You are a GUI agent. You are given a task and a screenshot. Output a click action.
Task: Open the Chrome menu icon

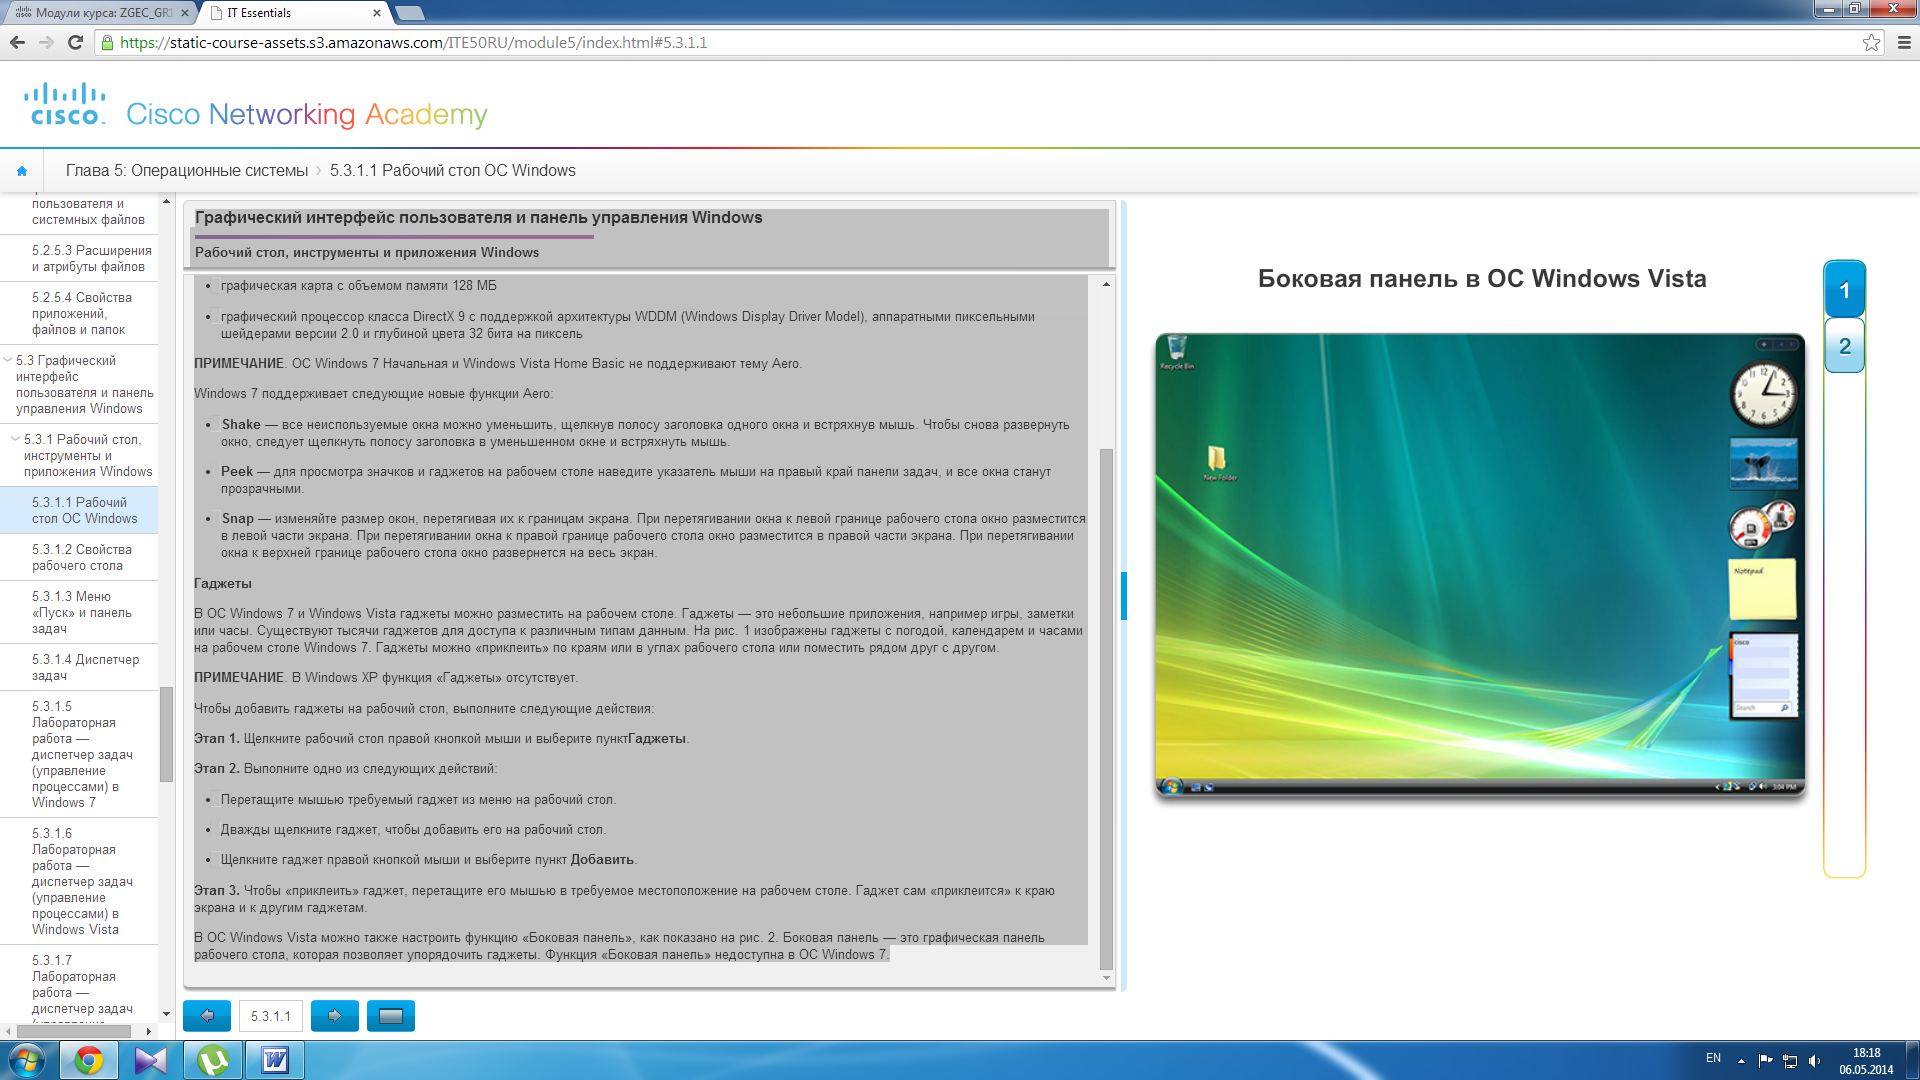(1904, 42)
